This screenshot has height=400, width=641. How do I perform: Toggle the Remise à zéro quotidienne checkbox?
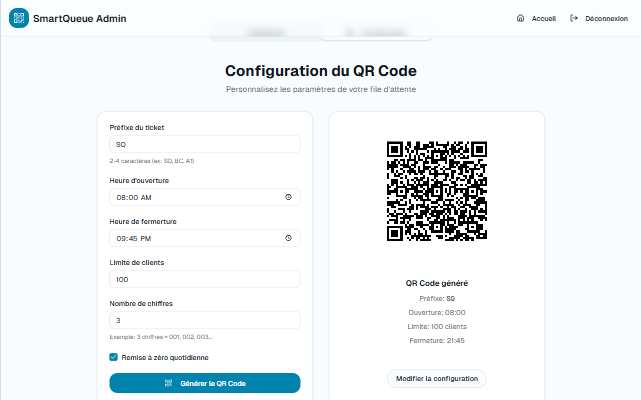tap(114, 357)
